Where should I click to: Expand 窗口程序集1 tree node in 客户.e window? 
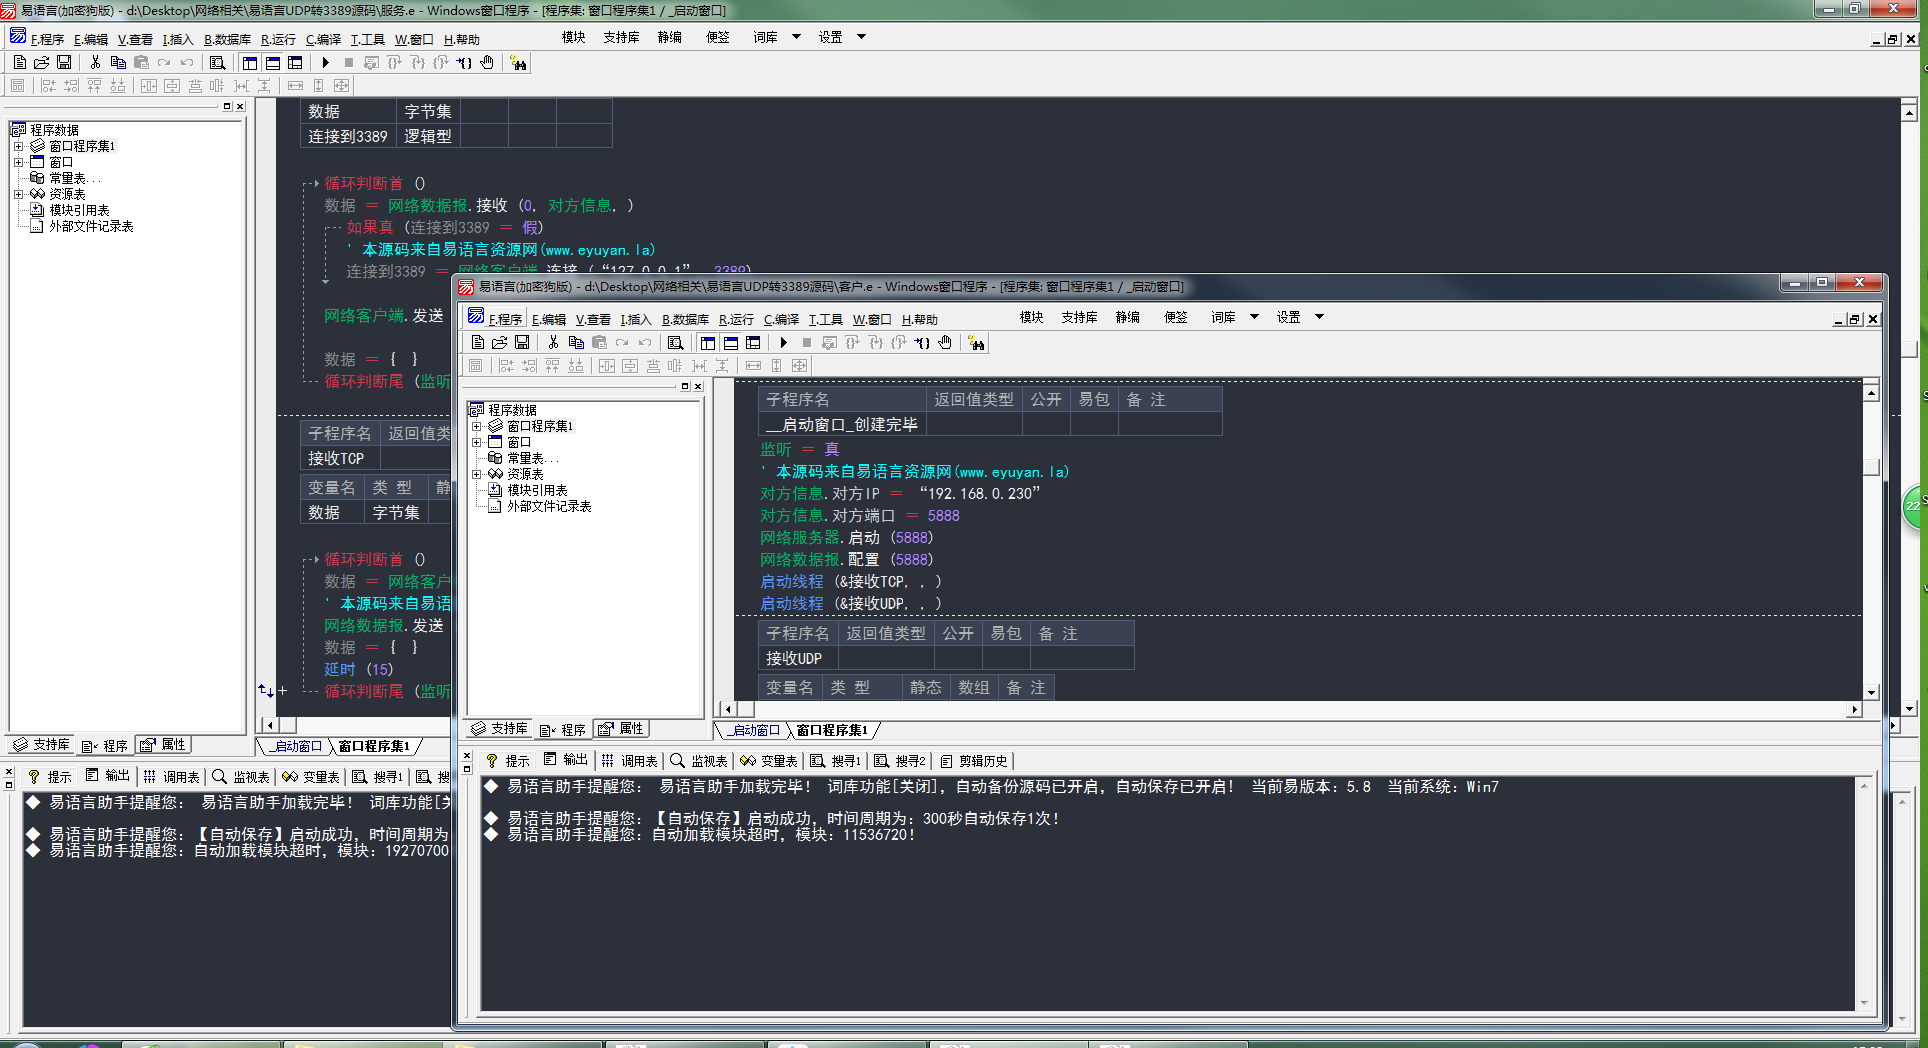477,426
